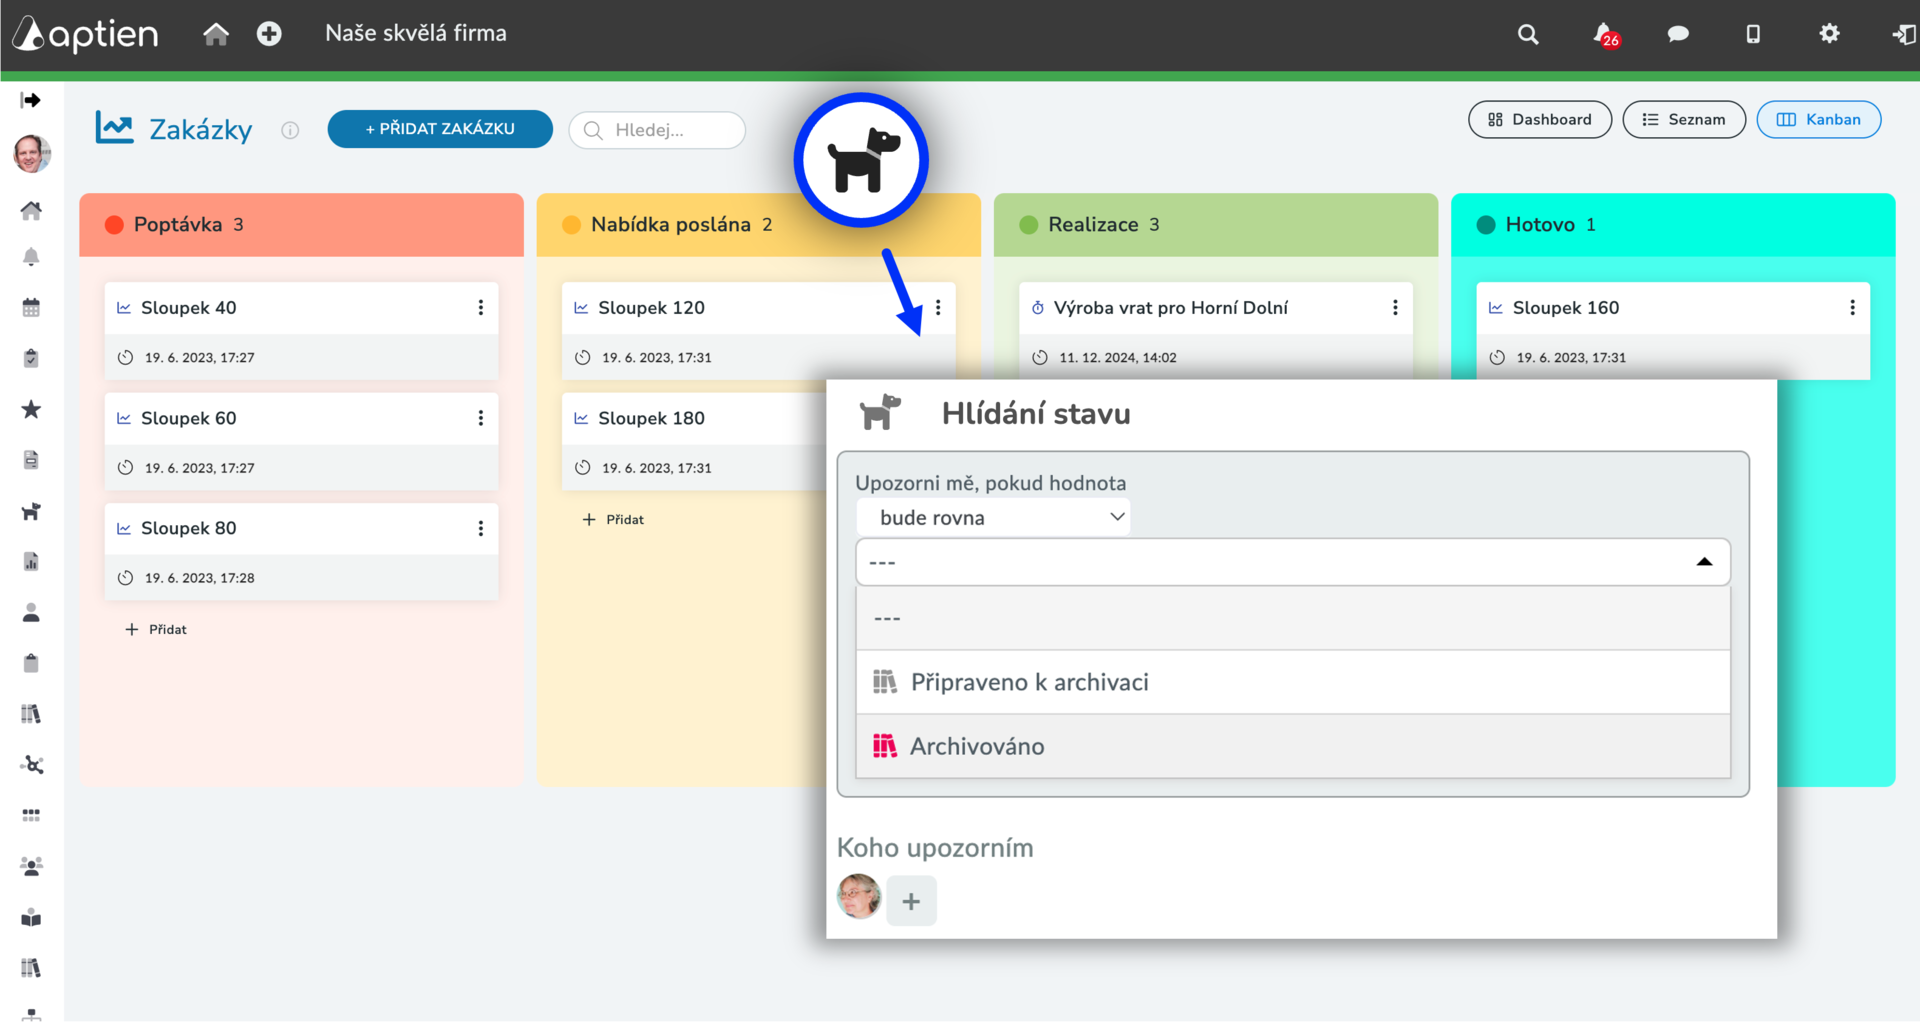Open the notifications bell with badge 26
1920x1025 pixels.
tap(1604, 34)
